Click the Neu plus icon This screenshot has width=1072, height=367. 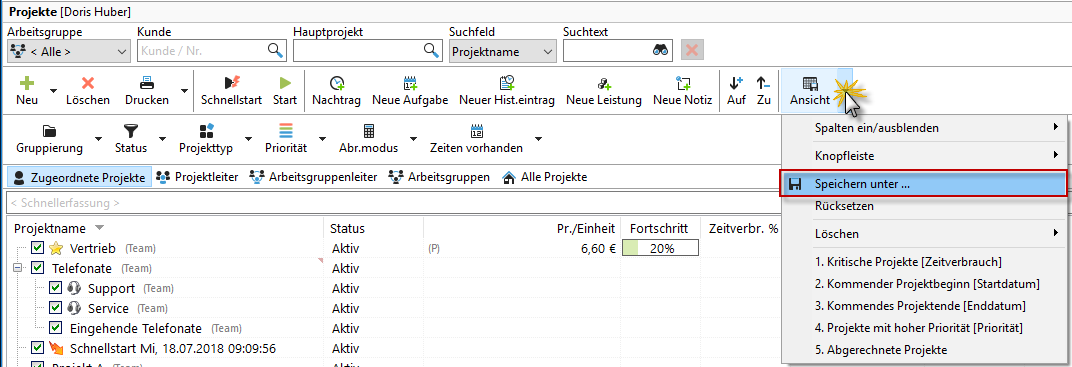click(x=27, y=83)
